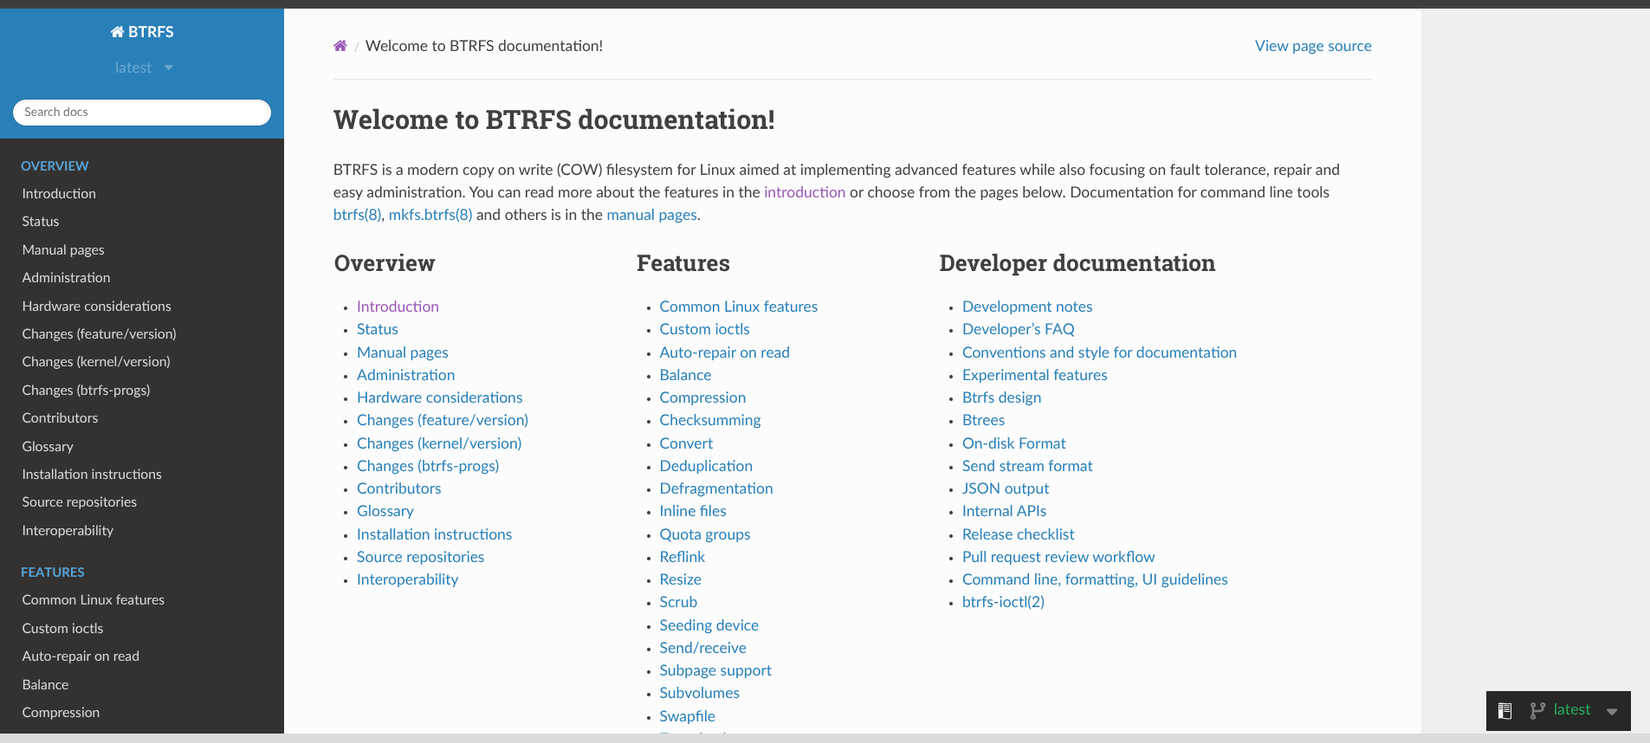Open Contributors link under Overview list
This screenshot has height=743, width=1650.
[x=399, y=489]
